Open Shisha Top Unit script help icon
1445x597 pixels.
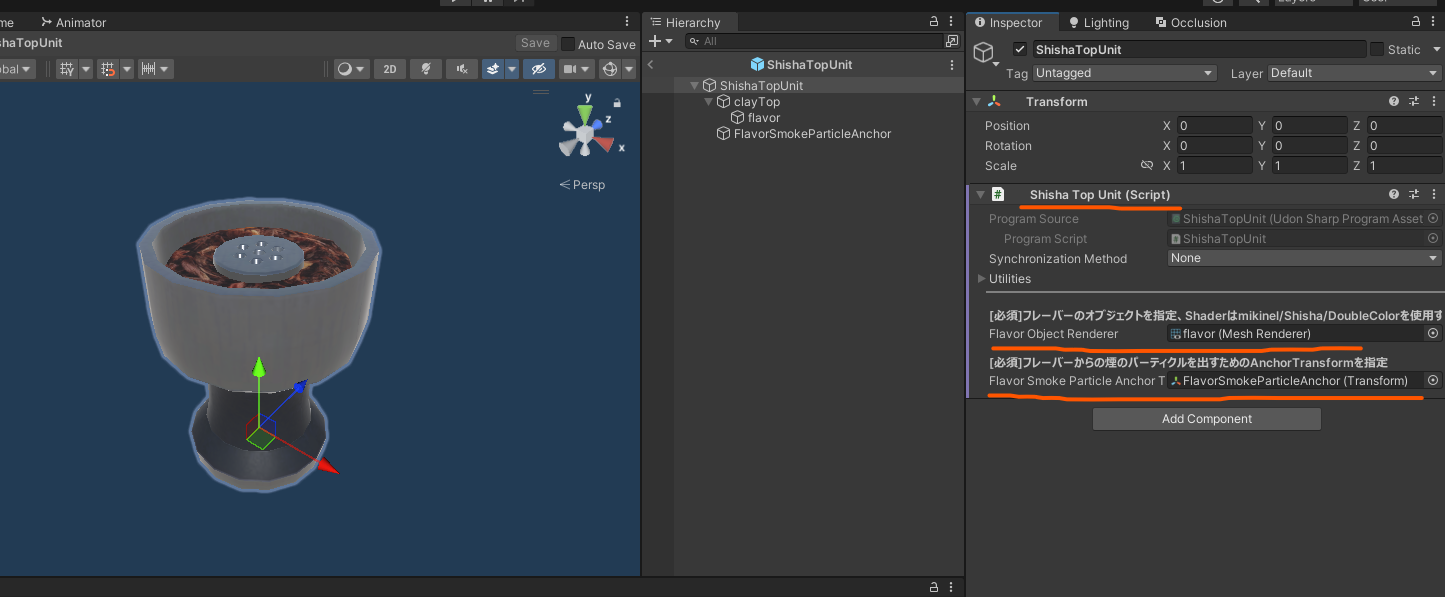1394,194
